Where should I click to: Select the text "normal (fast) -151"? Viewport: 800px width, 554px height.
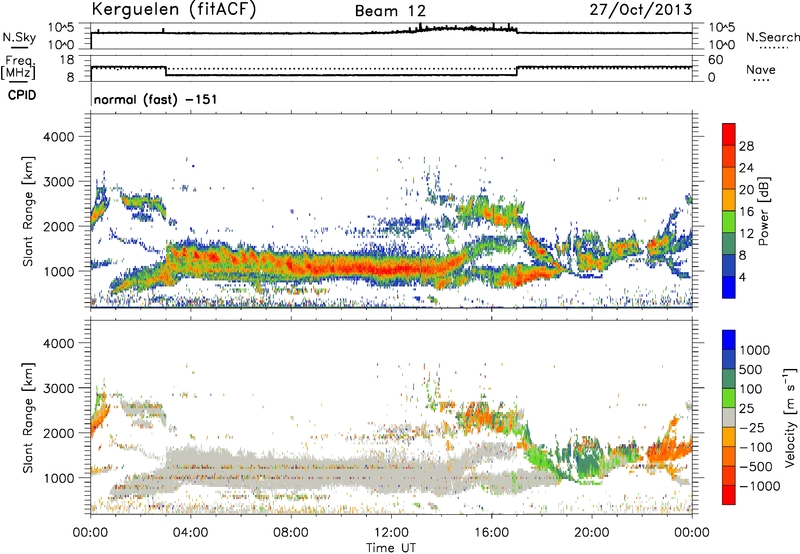coord(156,99)
